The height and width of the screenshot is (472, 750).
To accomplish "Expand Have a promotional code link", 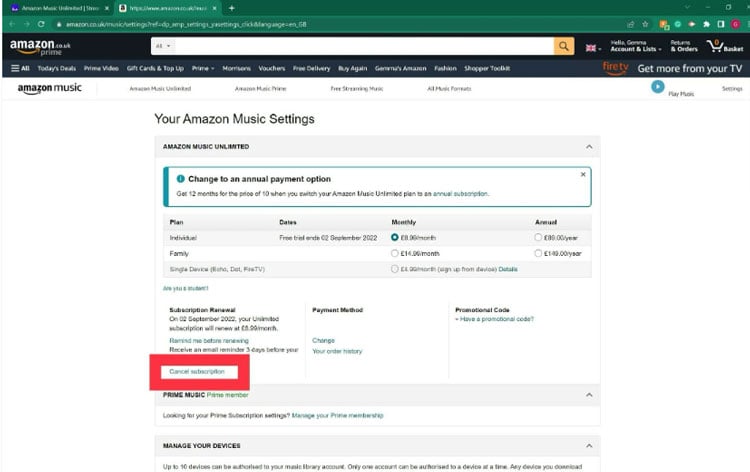I will pyautogui.click(x=494, y=319).
